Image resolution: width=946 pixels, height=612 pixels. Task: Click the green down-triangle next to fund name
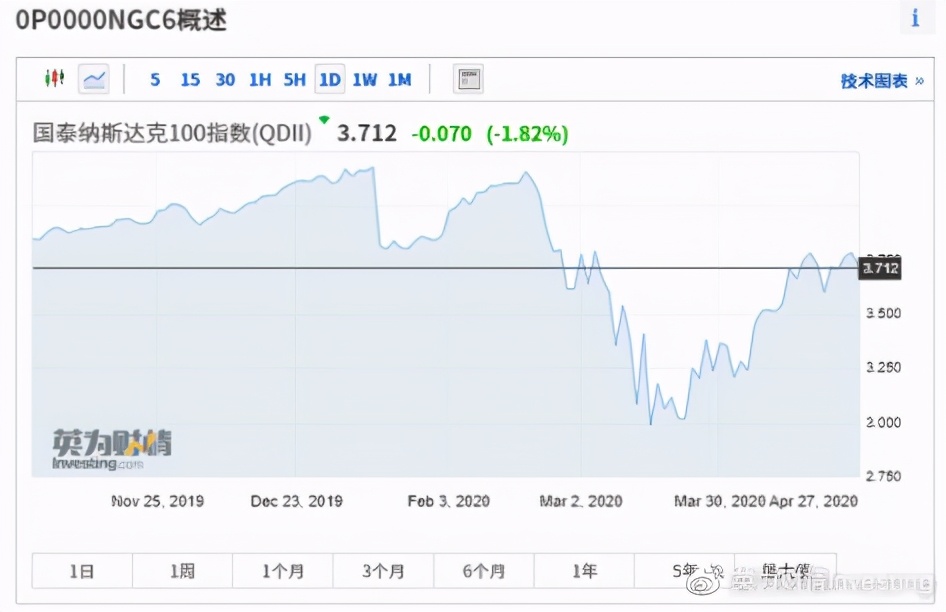(323, 118)
